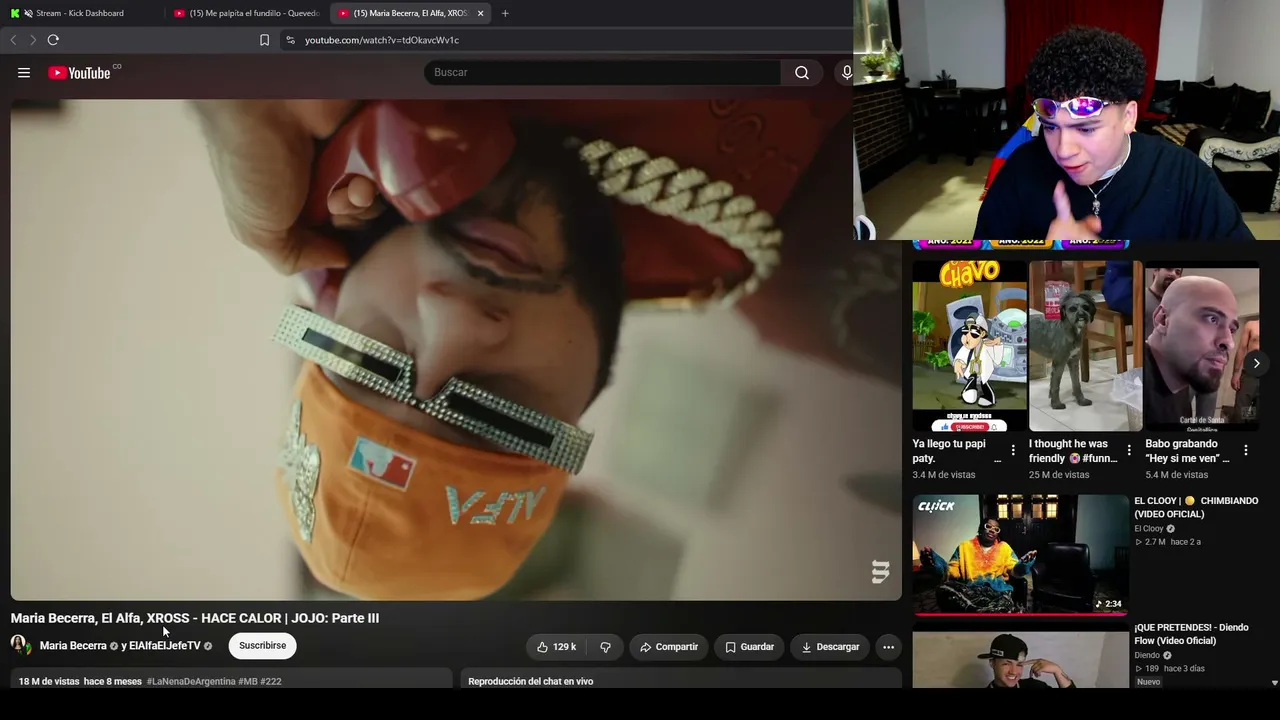1280x720 pixels.
Task: Click the magnifier search button
Action: (802, 72)
